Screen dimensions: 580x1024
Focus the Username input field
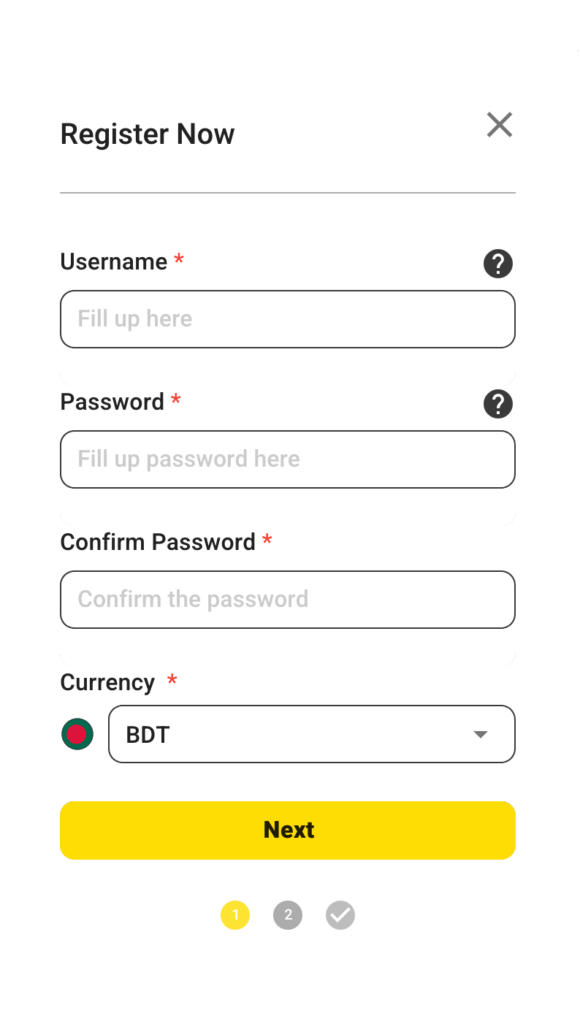coord(287,318)
